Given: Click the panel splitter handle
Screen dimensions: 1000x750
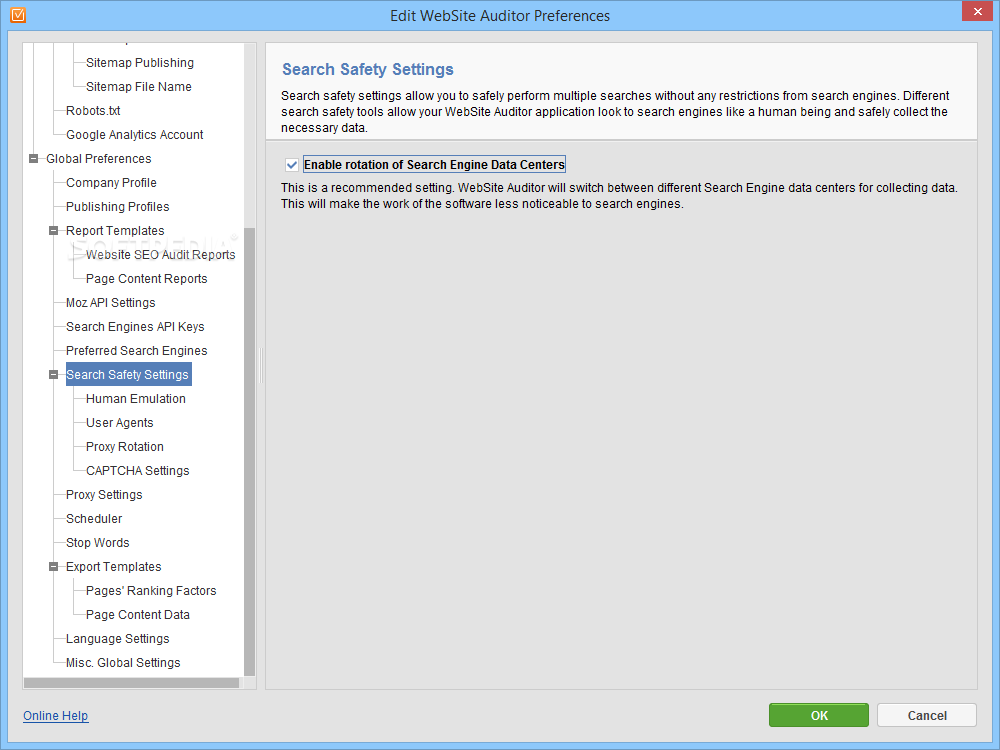Looking at the screenshot, I should (261, 365).
